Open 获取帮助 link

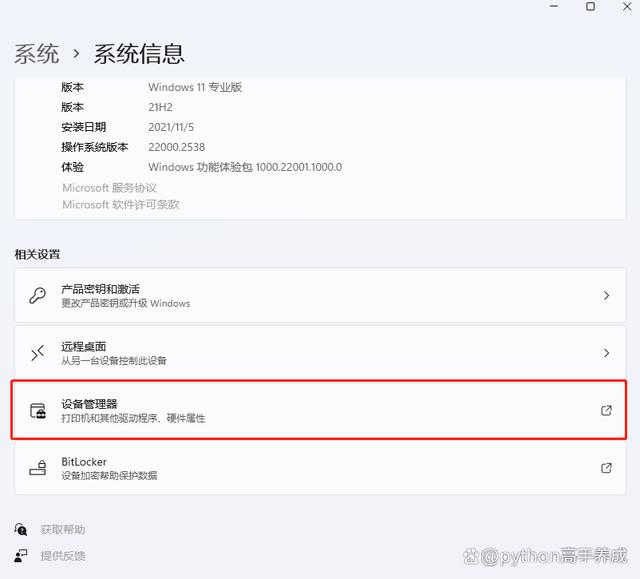pyautogui.click(x=62, y=530)
